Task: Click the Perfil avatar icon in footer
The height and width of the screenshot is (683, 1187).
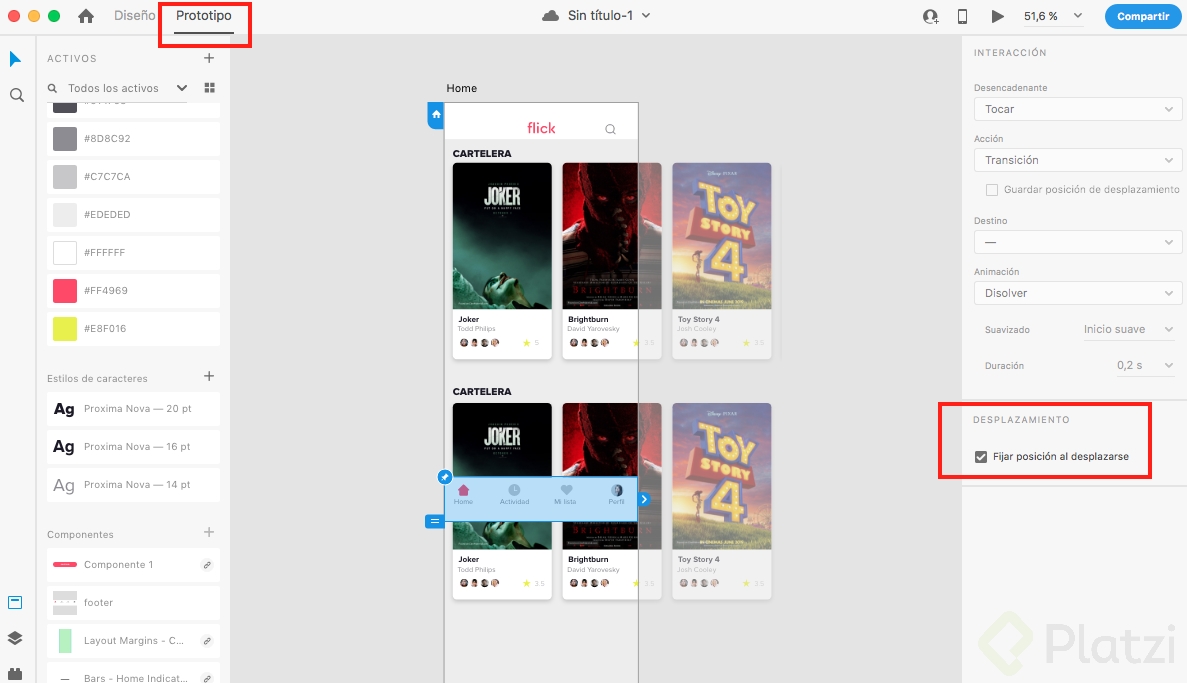Action: (617, 490)
